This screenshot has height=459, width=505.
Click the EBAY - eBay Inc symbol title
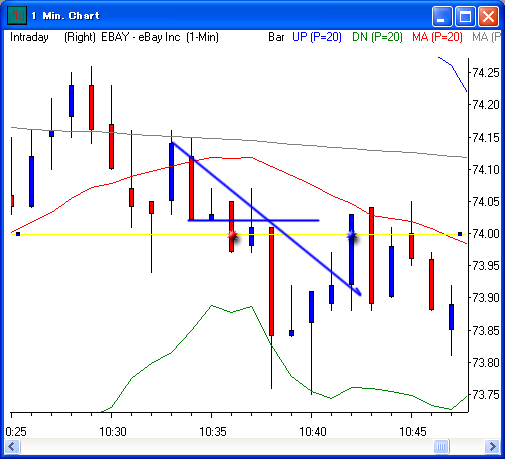(141, 37)
